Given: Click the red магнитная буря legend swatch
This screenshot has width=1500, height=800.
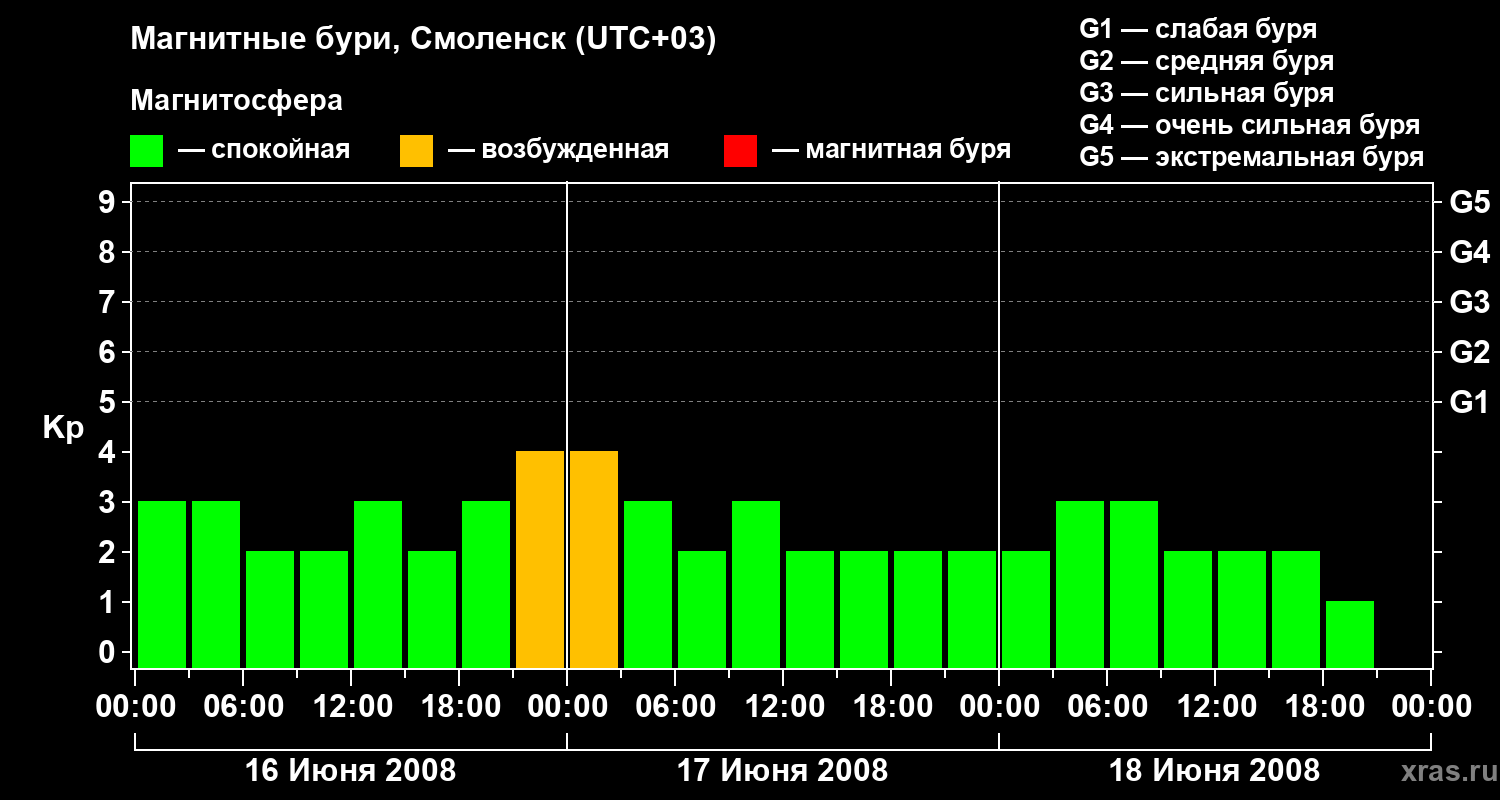Looking at the screenshot, I should coord(740,151).
